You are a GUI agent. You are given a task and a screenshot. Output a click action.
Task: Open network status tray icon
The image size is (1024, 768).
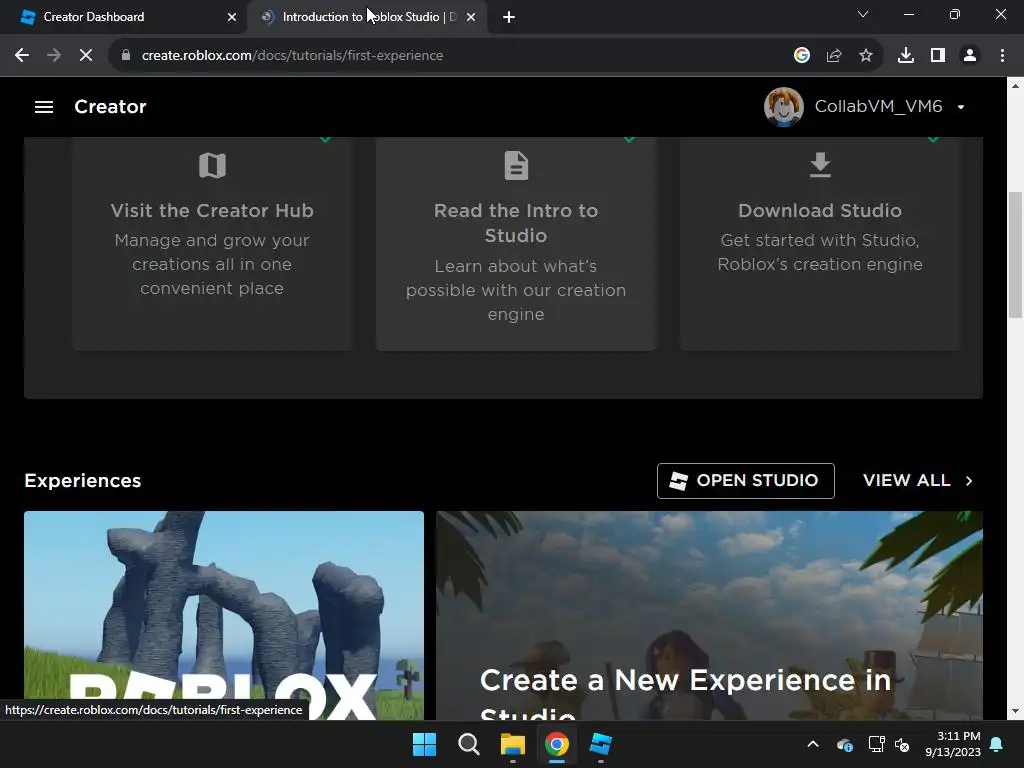[876, 744]
